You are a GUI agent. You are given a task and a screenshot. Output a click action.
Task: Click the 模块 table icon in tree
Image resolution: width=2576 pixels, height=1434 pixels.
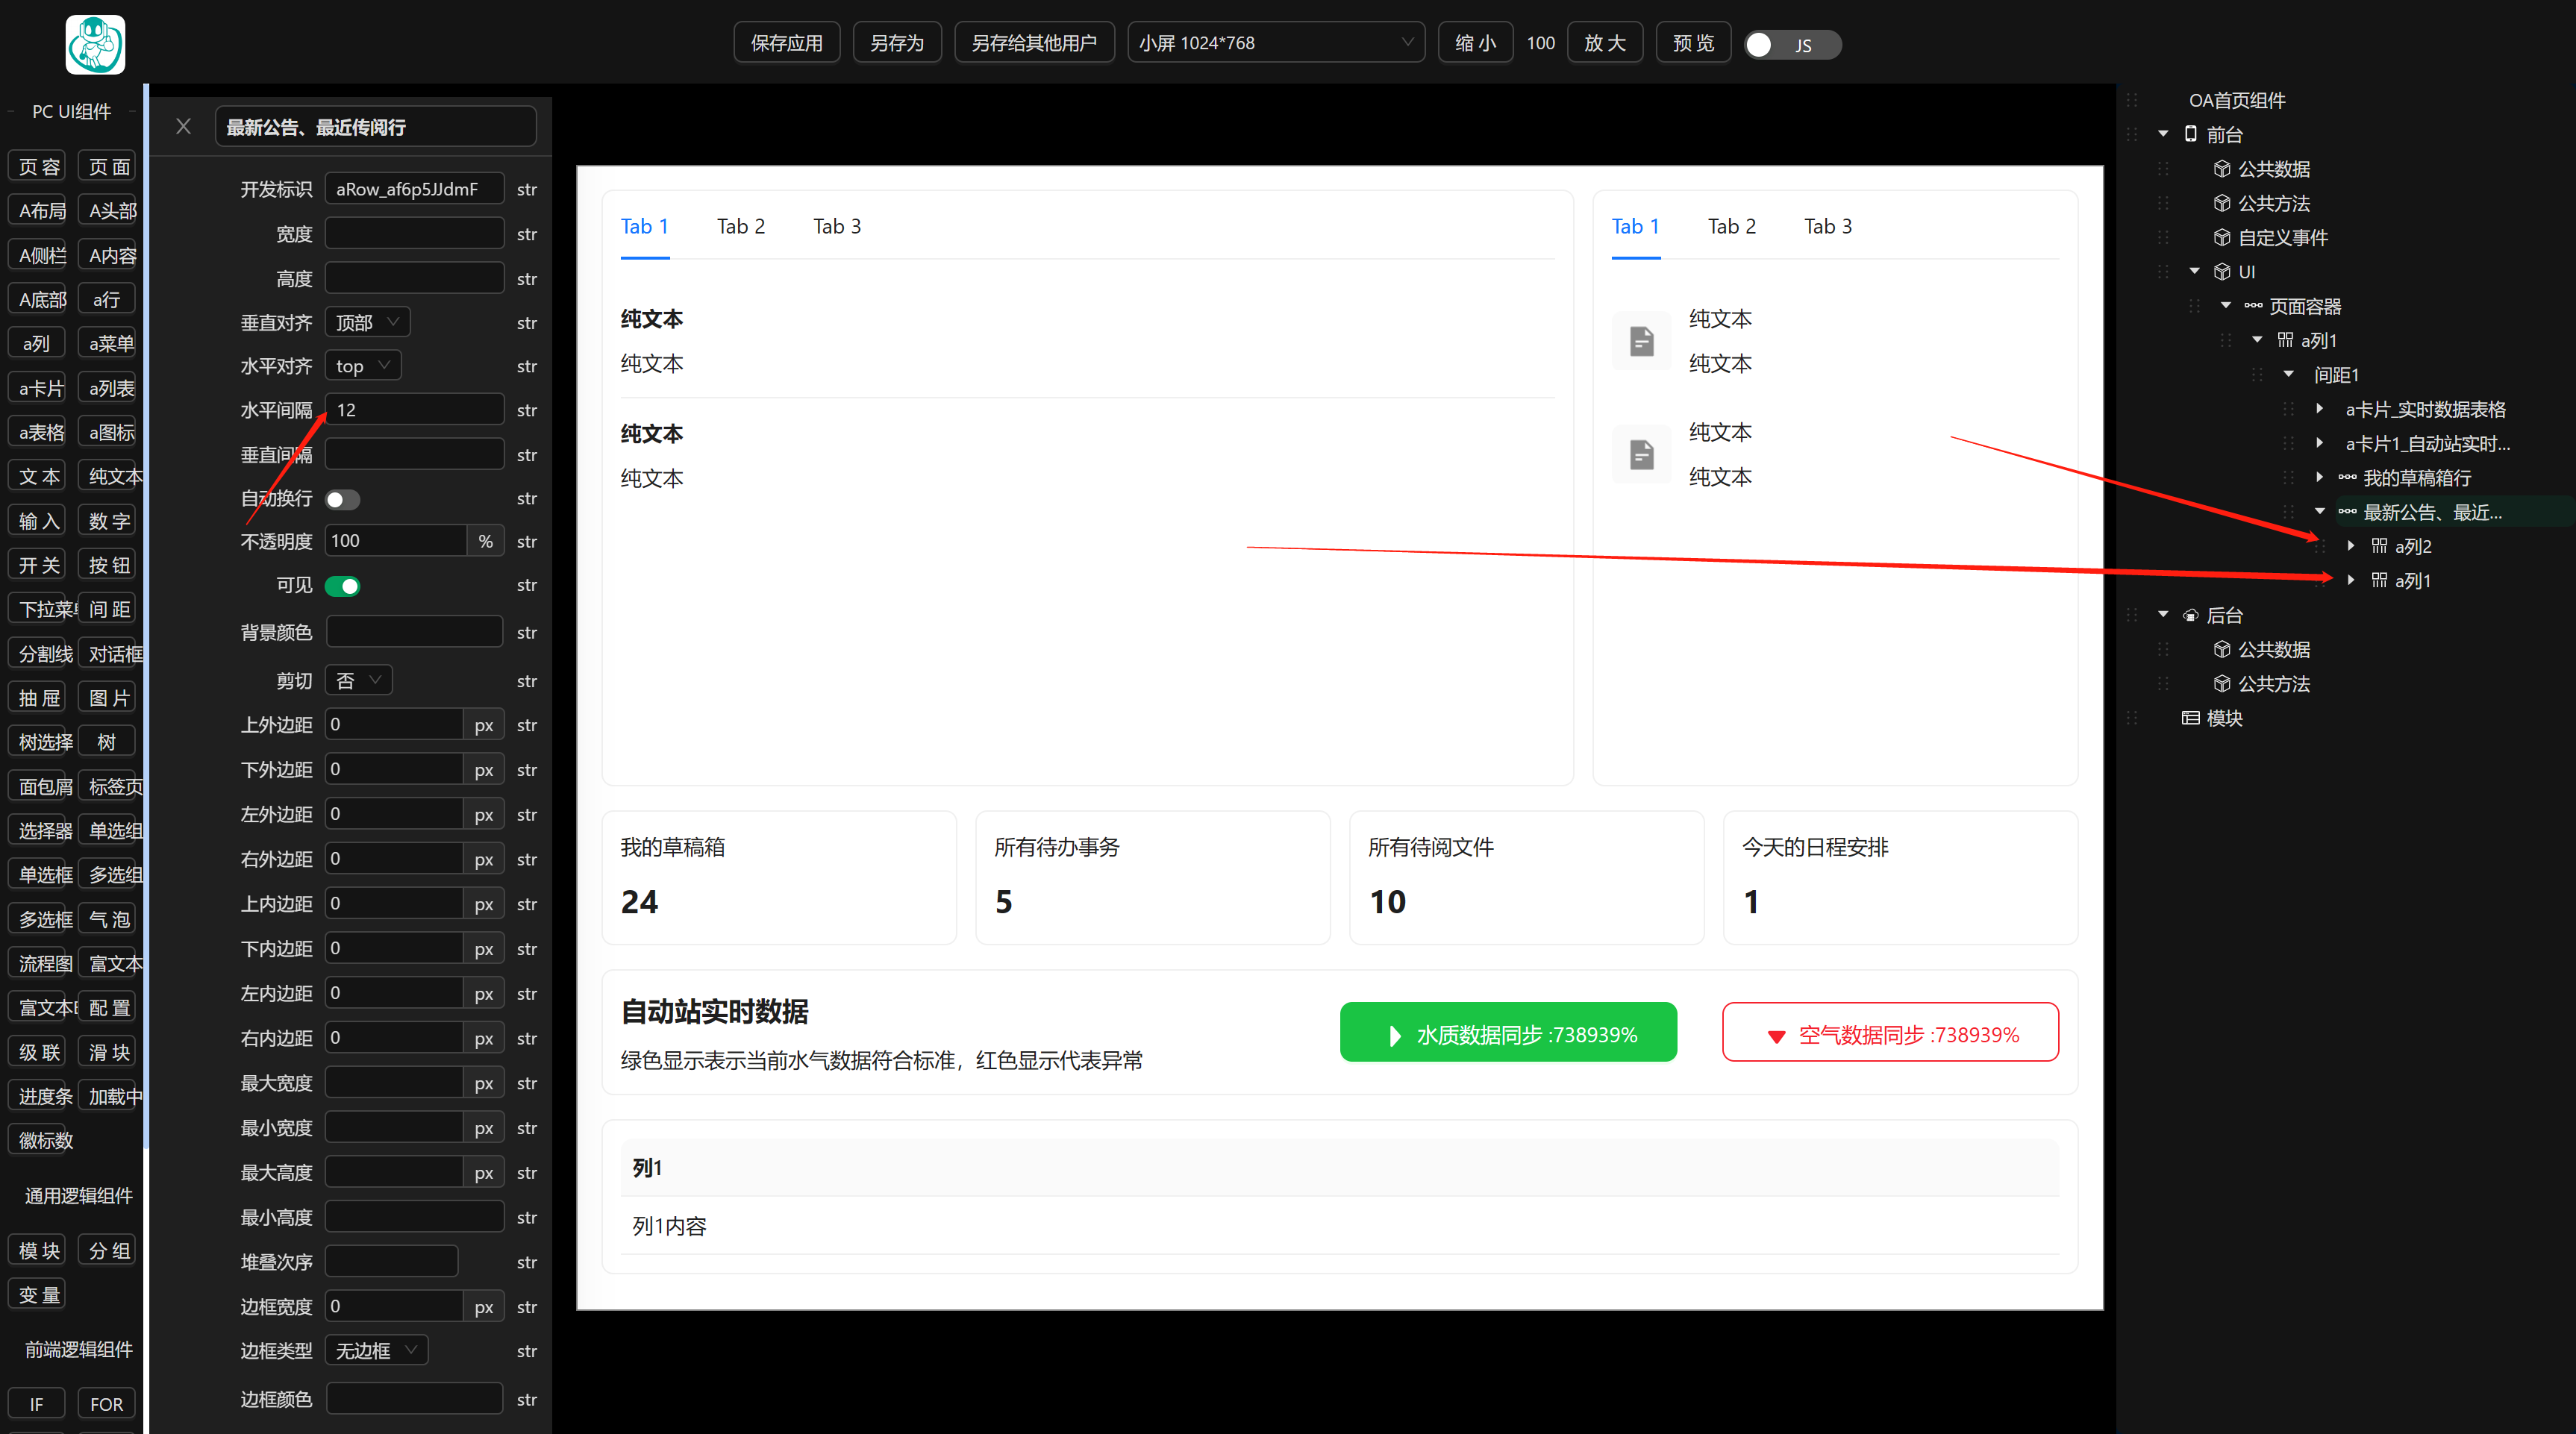tap(2190, 718)
